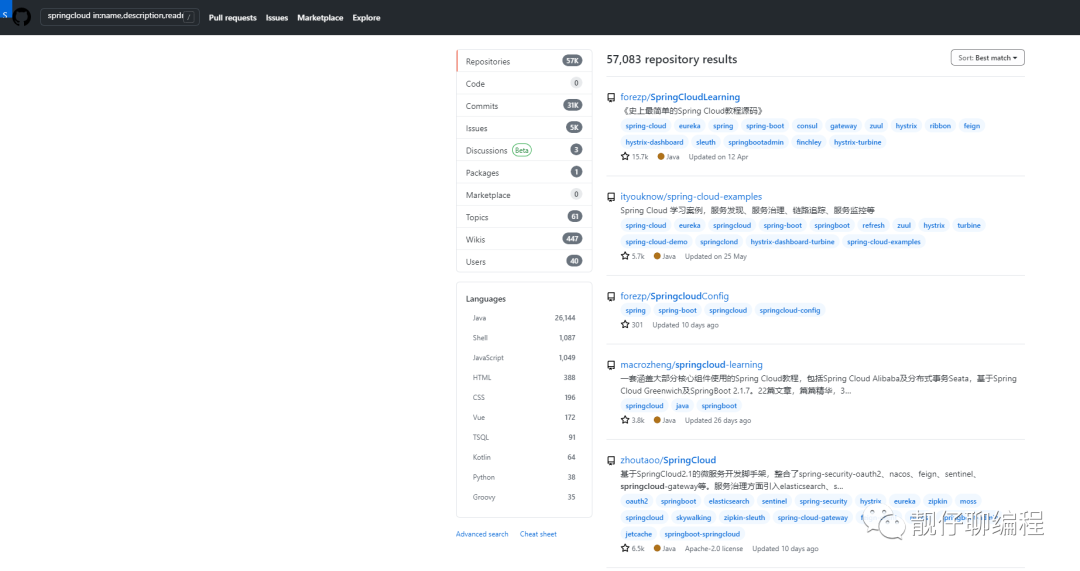Click the gateway topic tag
The height and width of the screenshot is (571, 1080).
coord(843,126)
